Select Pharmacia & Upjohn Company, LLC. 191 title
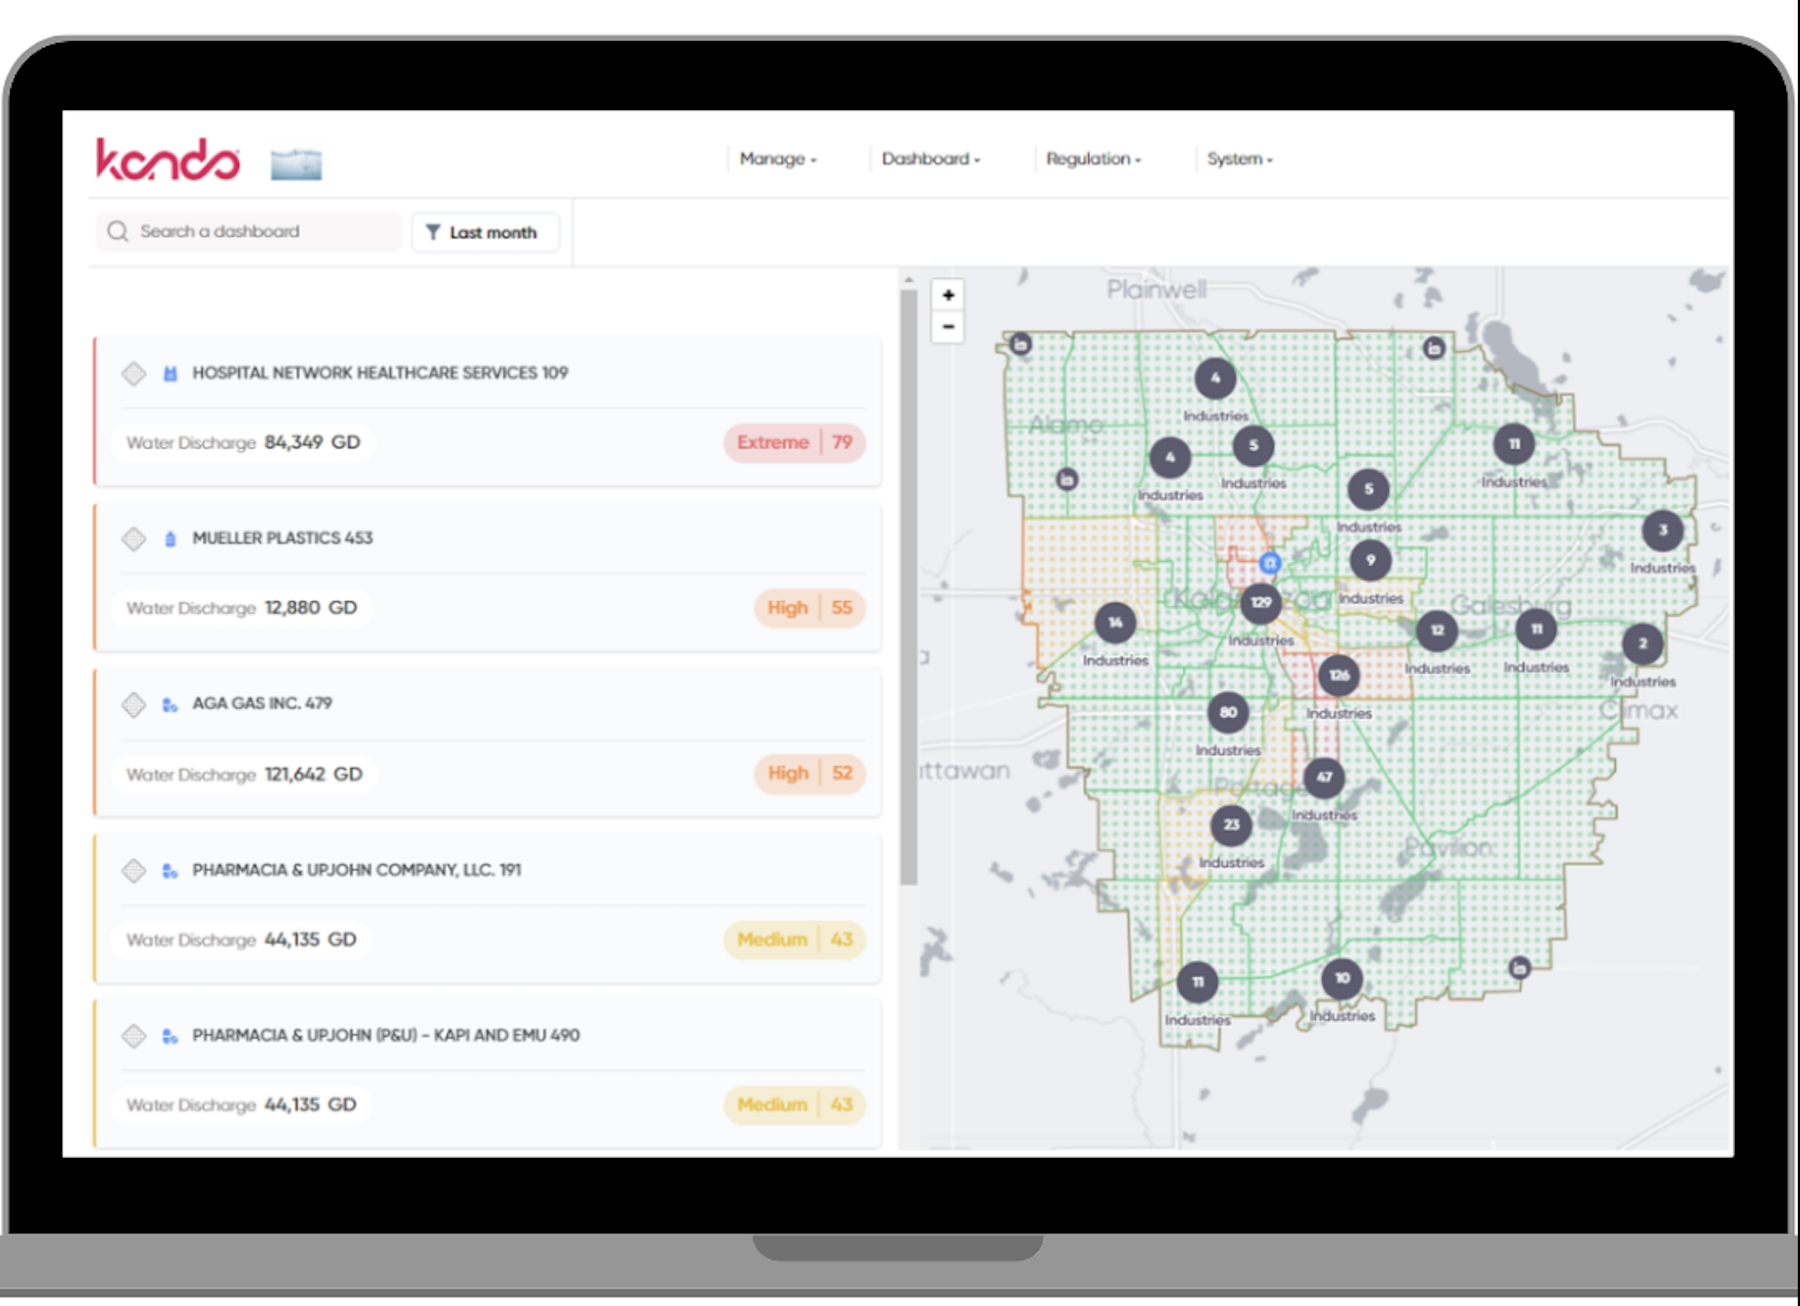 tap(356, 870)
